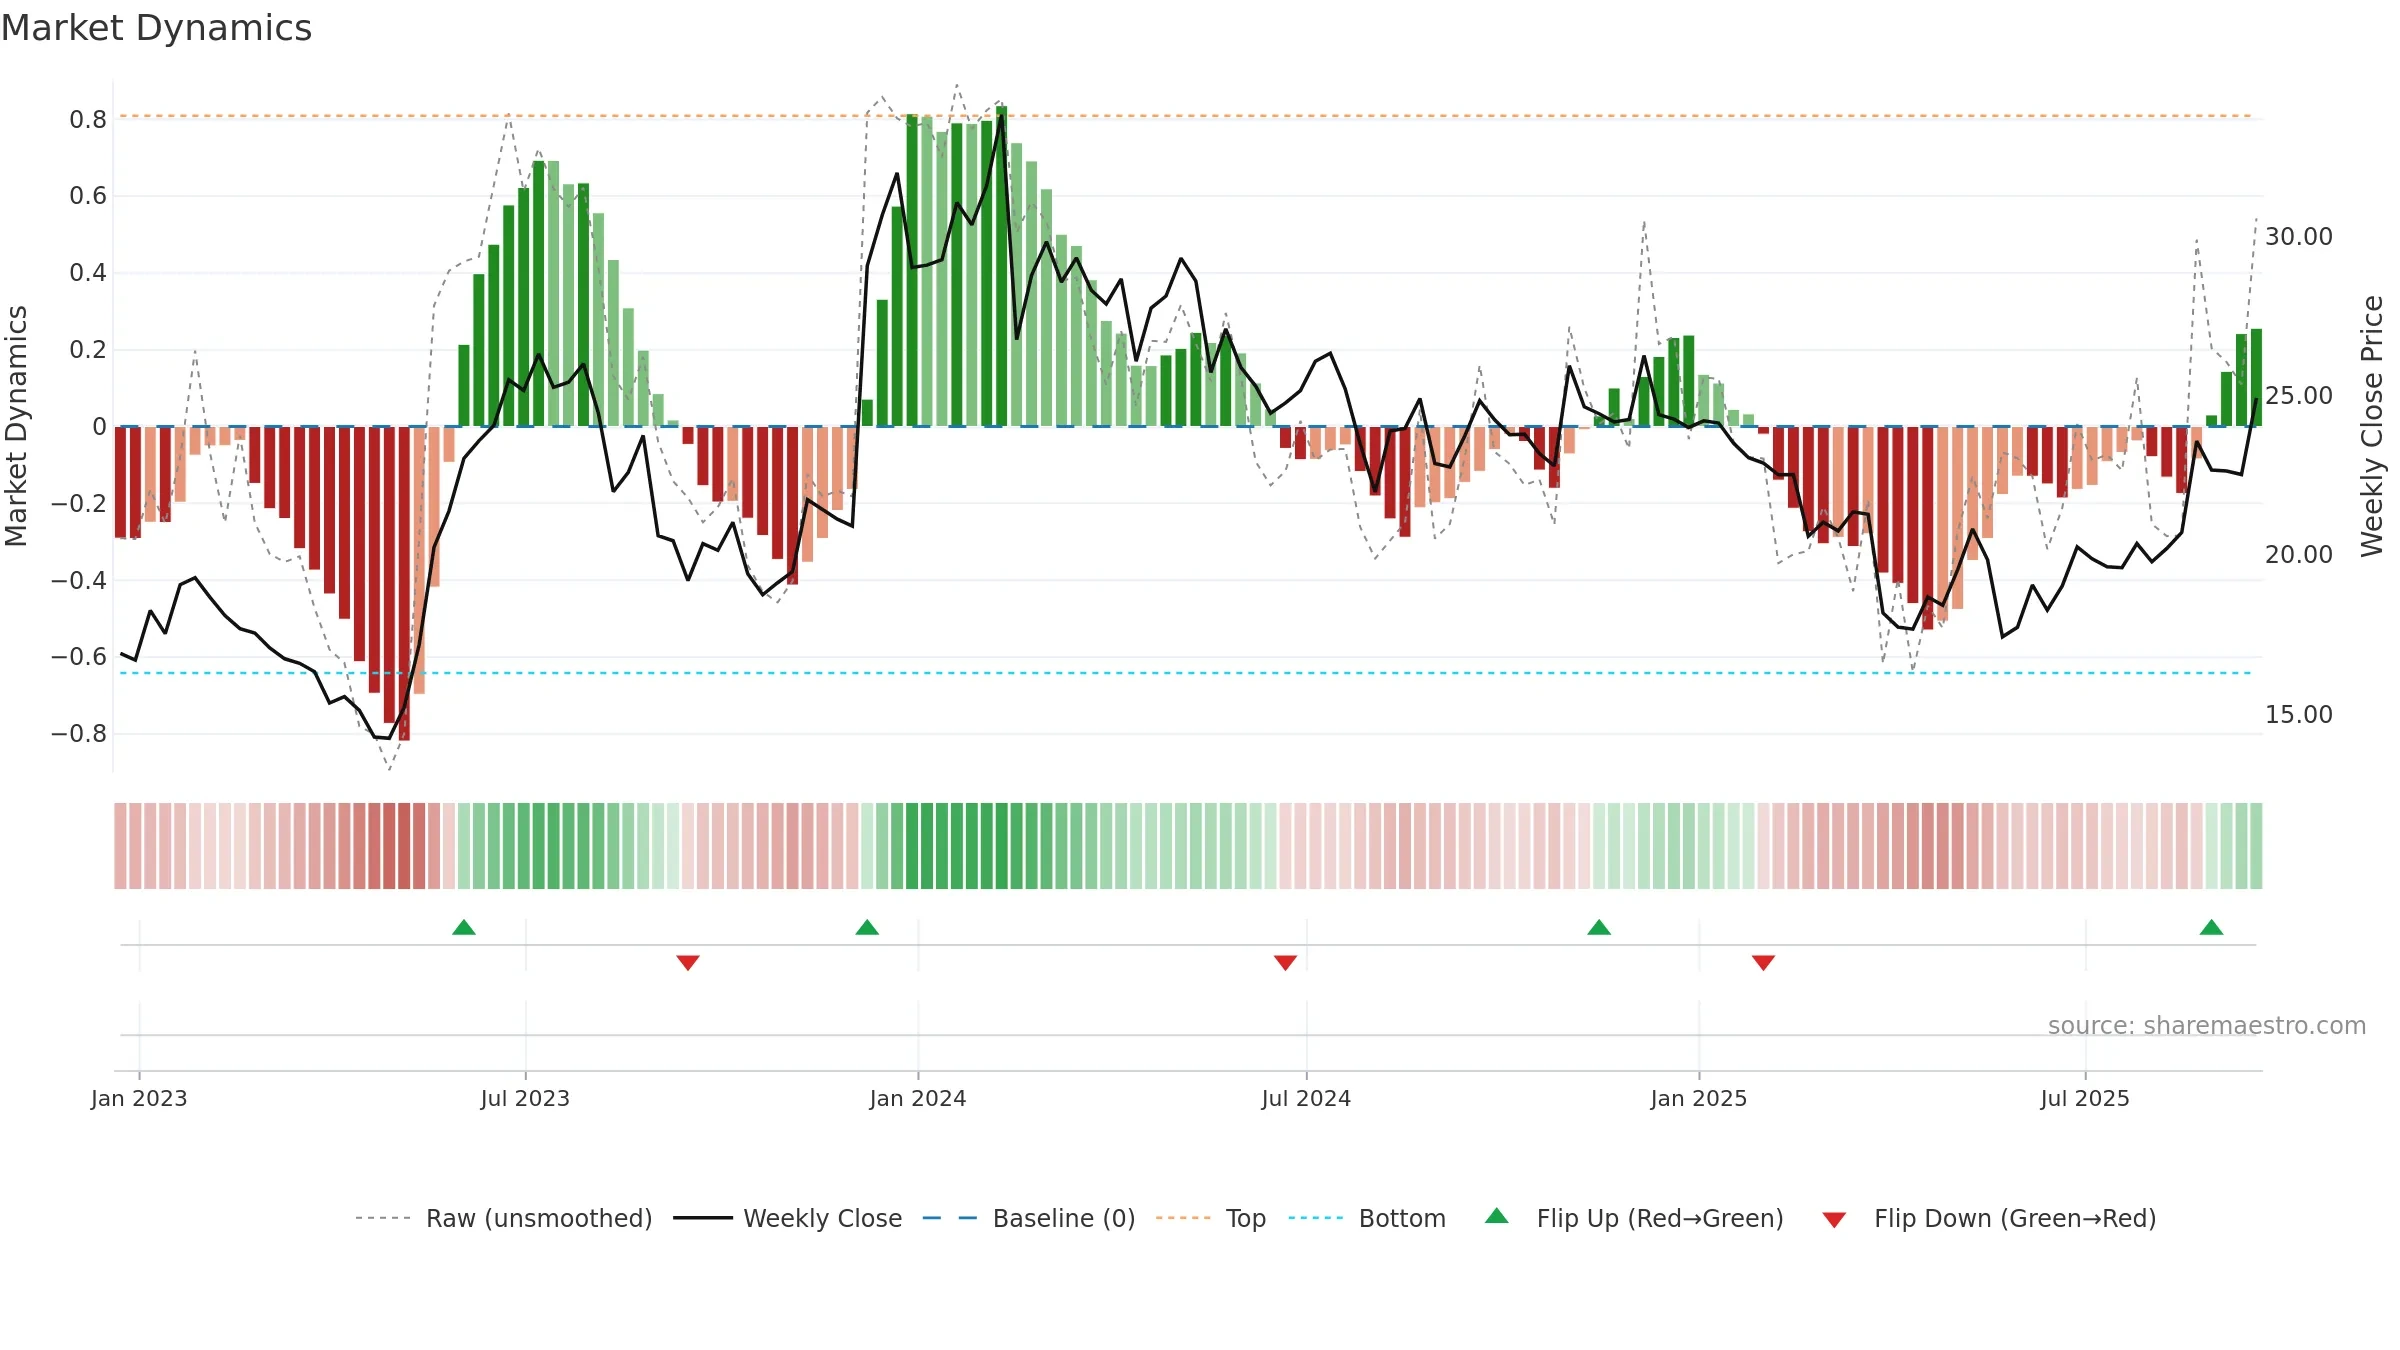
Task: Click the '−0.2' left axis tick label
Action: (x=79, y=503)
